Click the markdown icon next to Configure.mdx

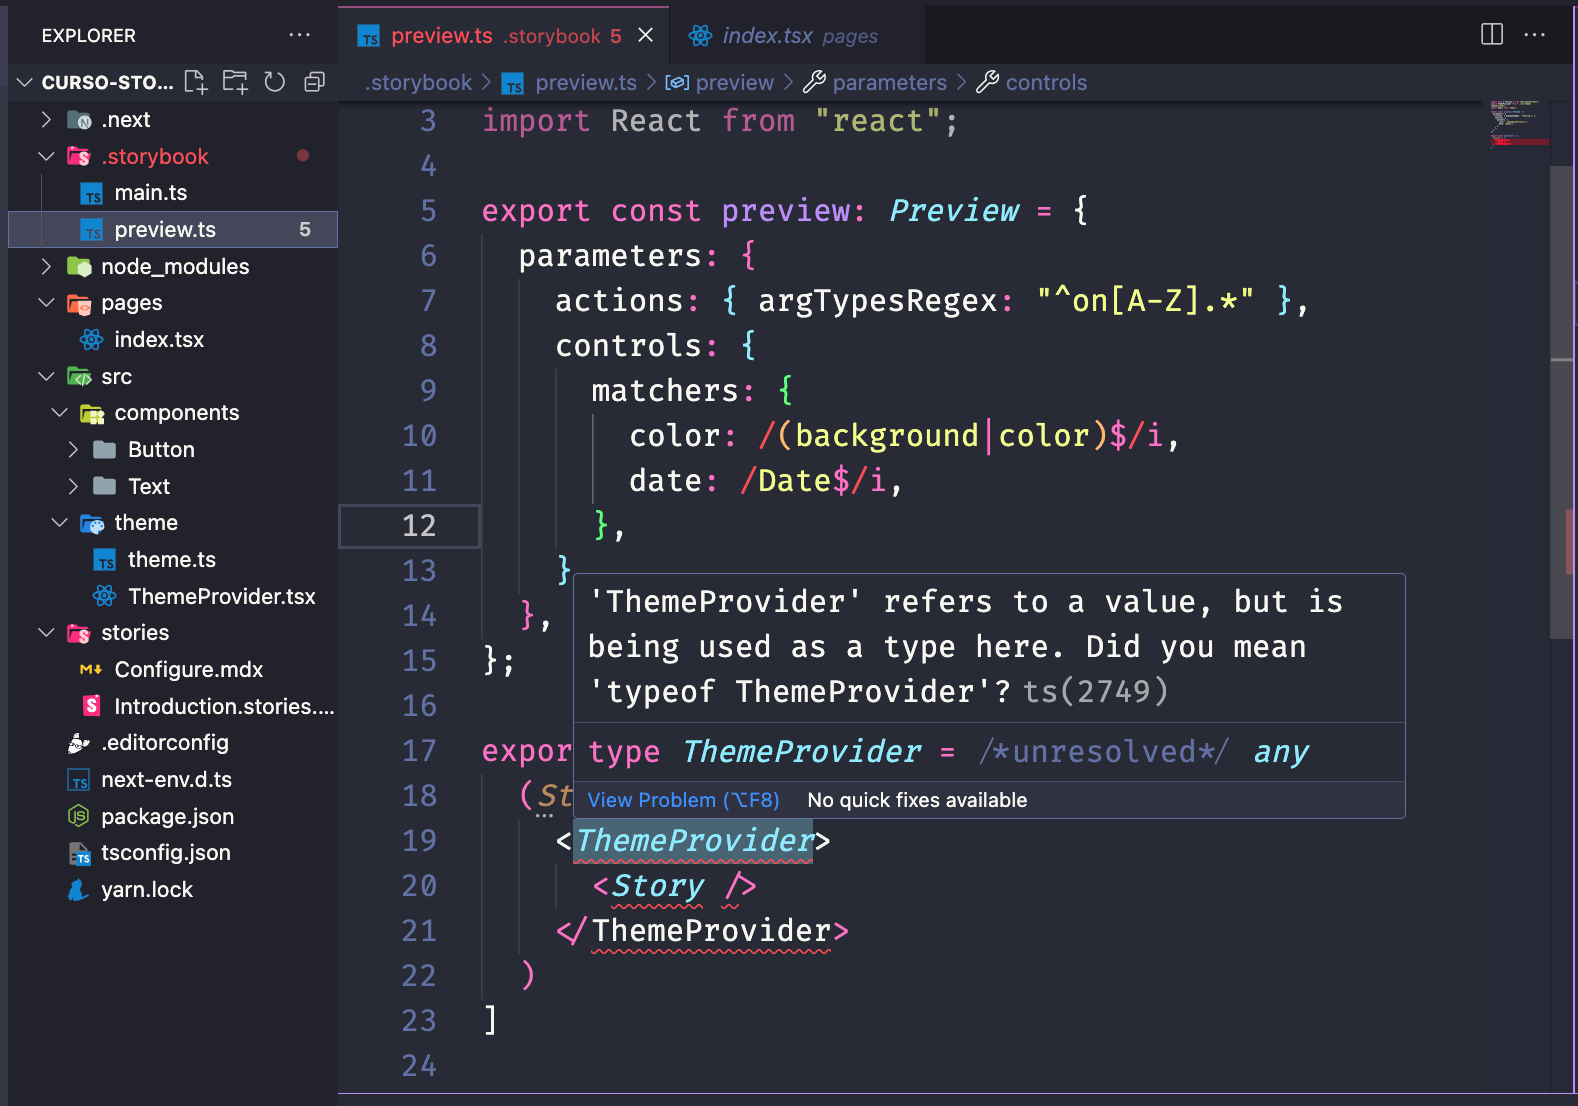[x=91, y=670]
